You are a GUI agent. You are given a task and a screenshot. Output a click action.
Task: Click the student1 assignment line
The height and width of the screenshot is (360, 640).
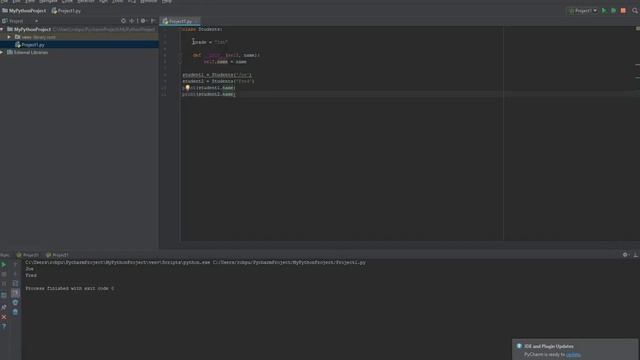point(217,75)
